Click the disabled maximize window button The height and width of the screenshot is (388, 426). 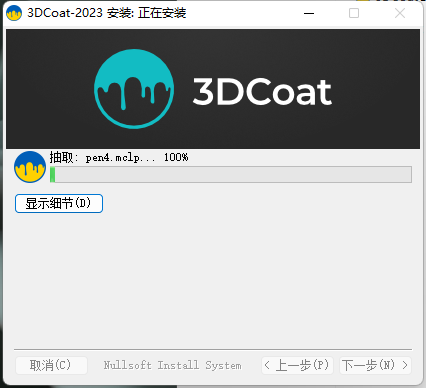coord(354,13)
